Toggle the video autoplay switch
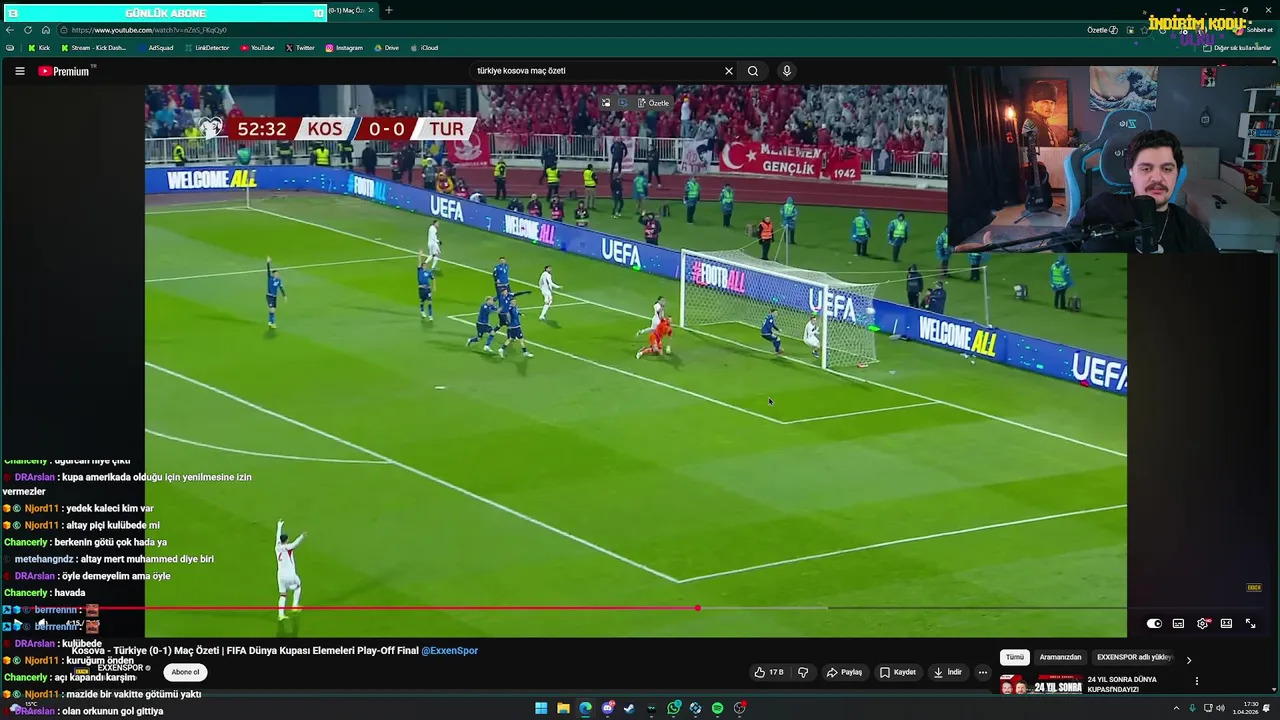Viewport: 1280px width, 720px height. pyautogui.click(x=1154, y=623)
